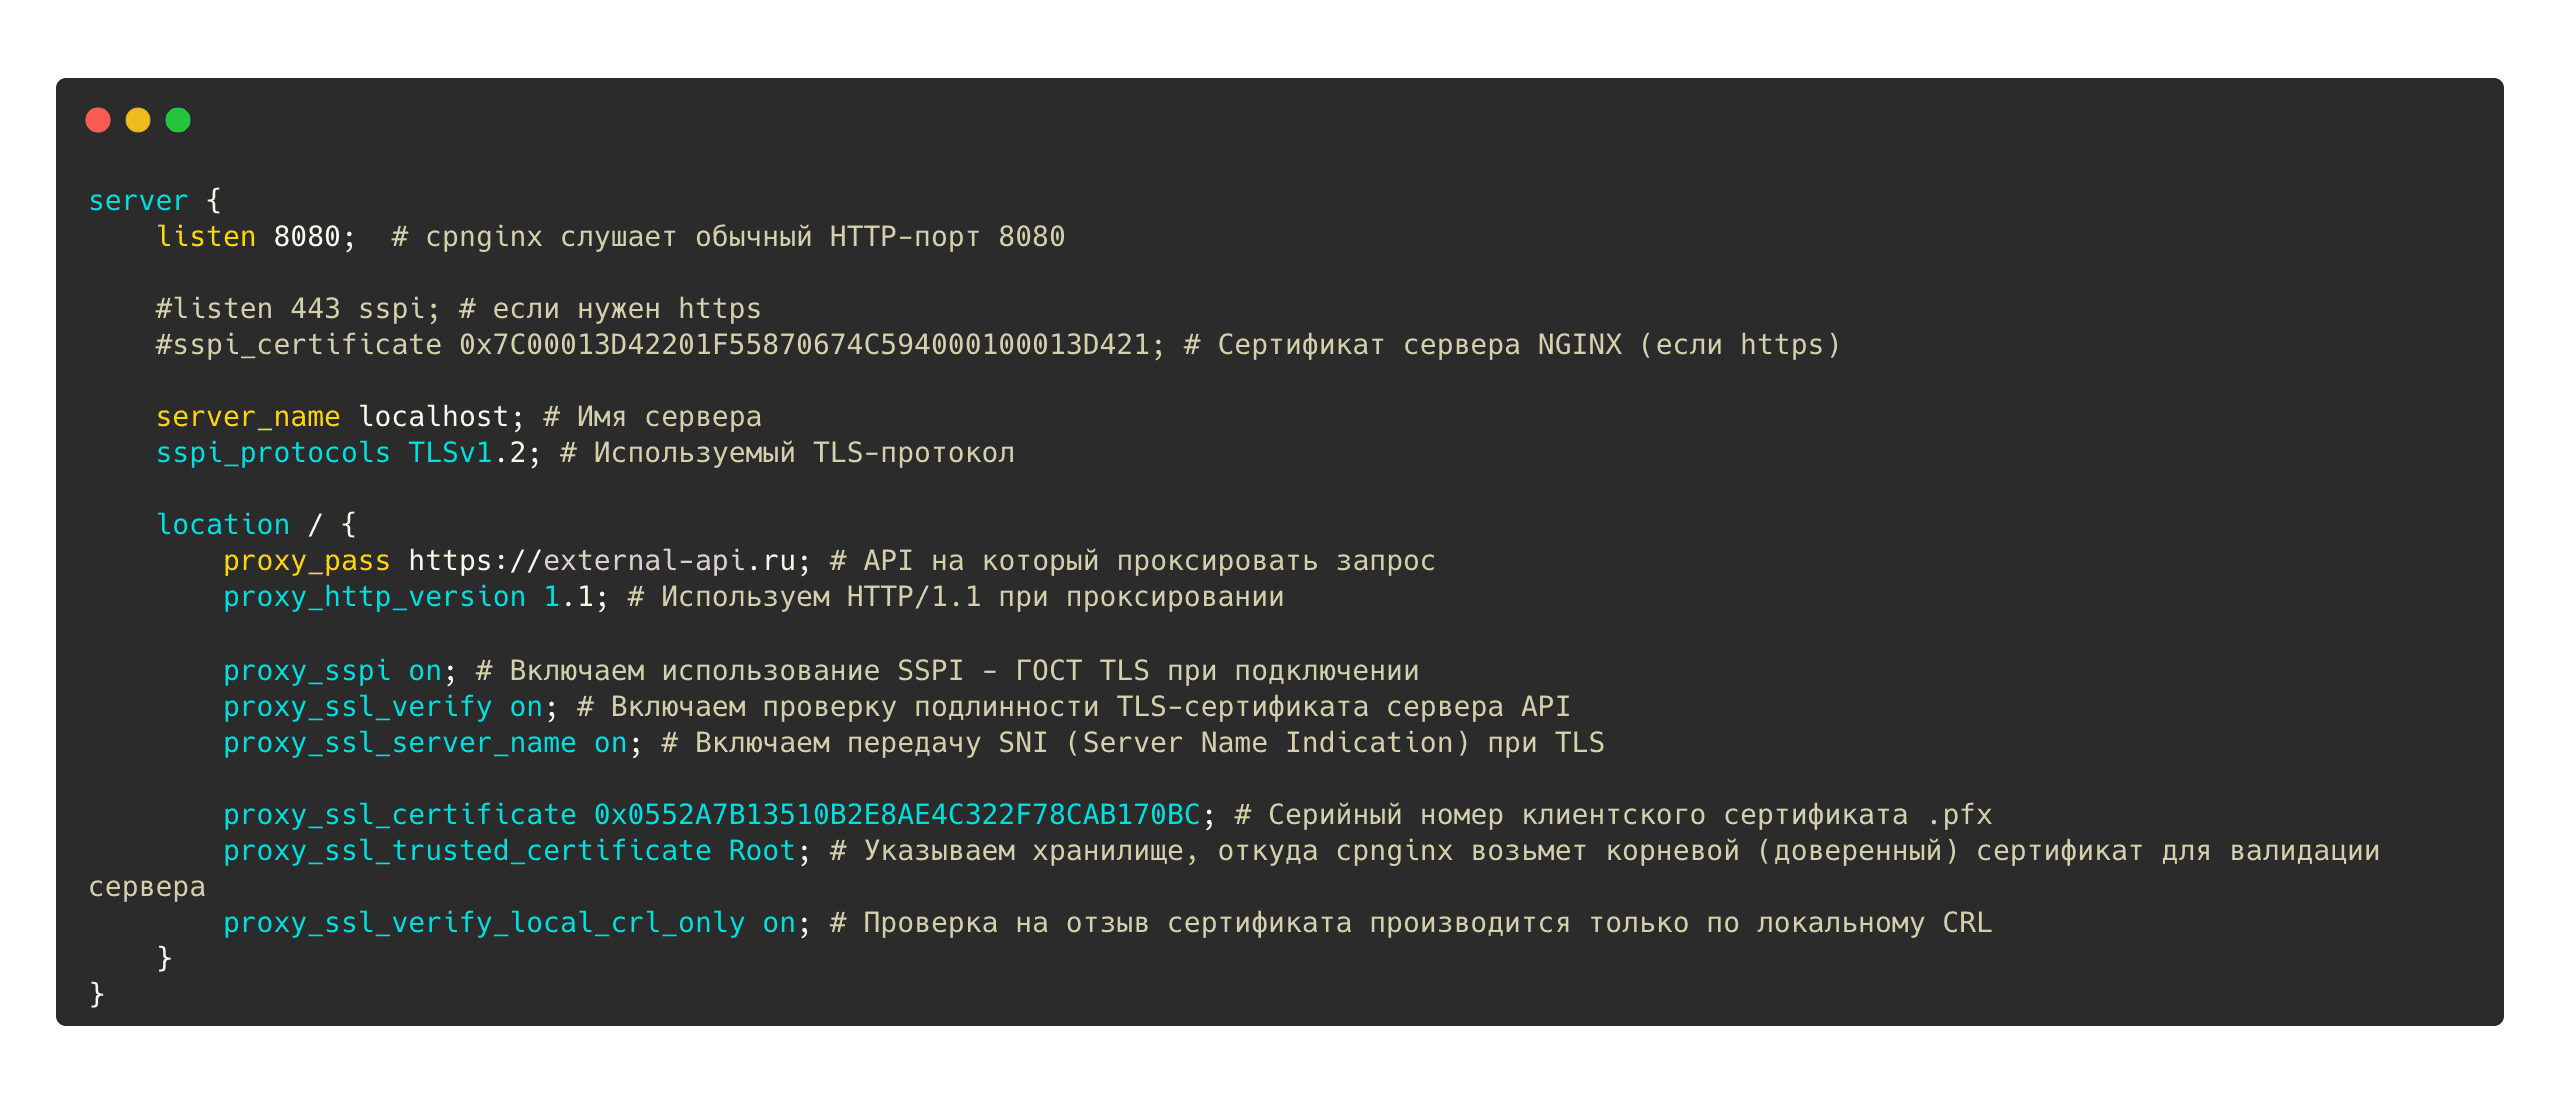Click the location keyword
This screenshot has height=1104, width=2560.
tap(223, 525)
